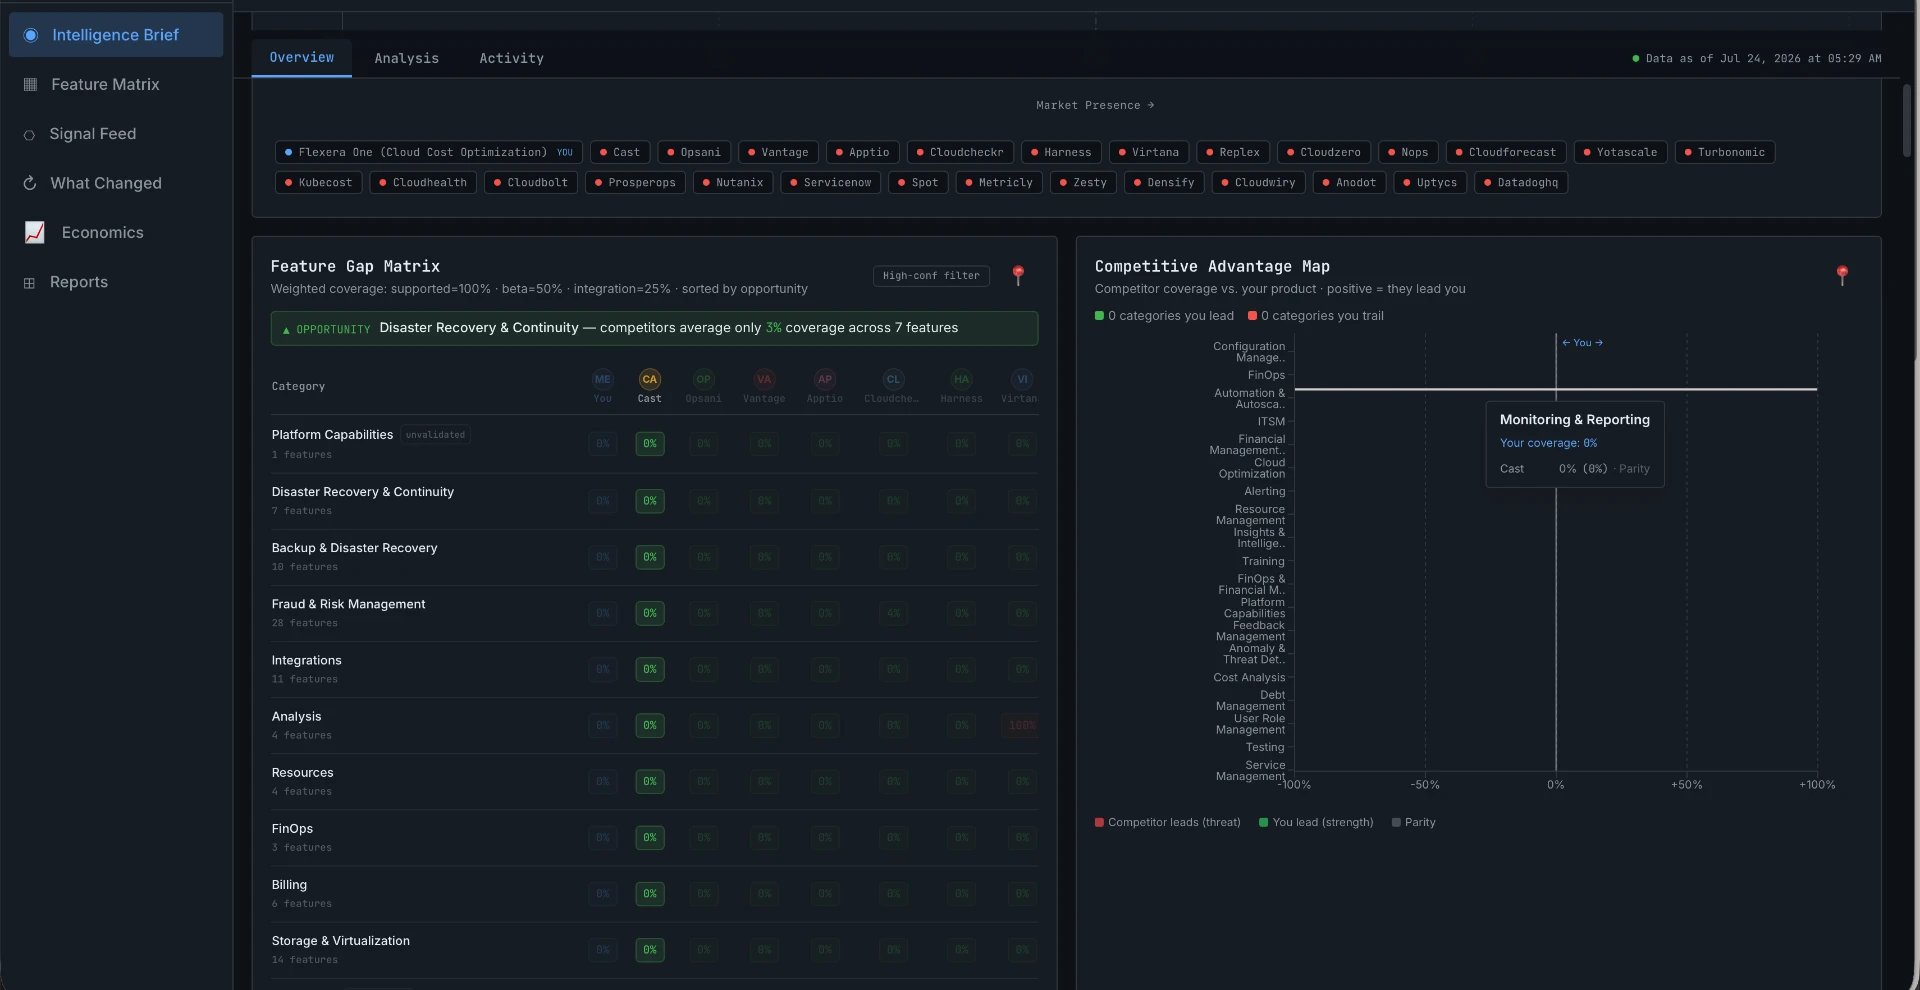Image resolution: width=1920 pixels, height=990 pixels.
Task: Open the Intelligence Brief sidebar item
Action: point(115,35)
